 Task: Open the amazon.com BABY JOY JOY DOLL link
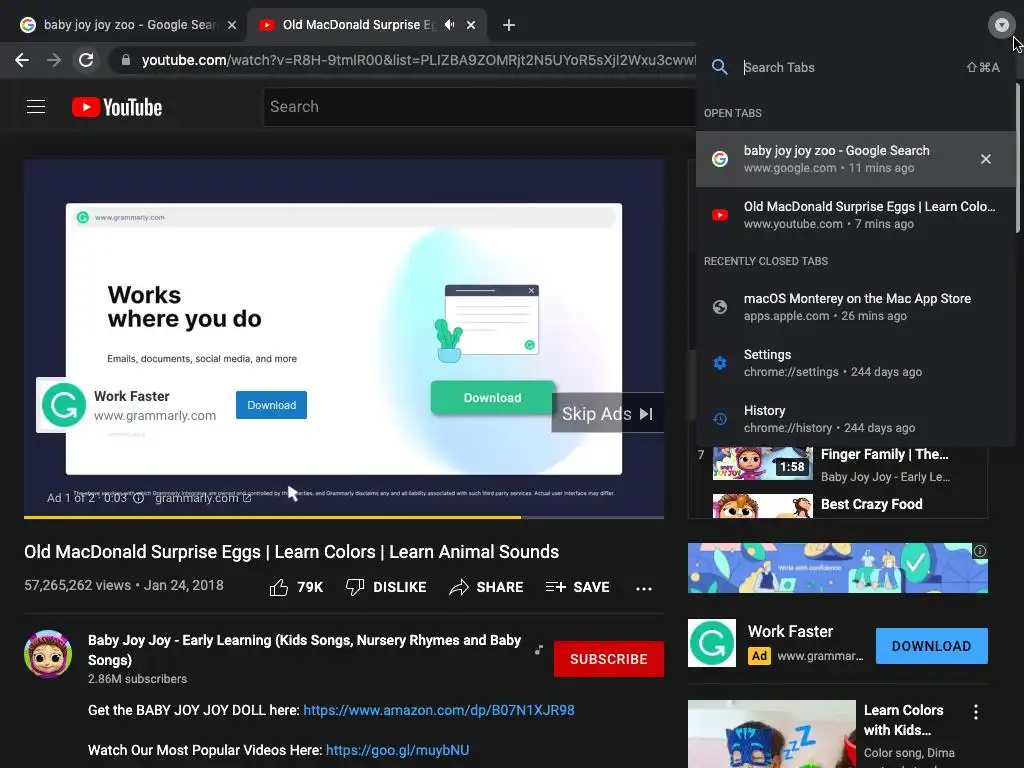(439, 711)
